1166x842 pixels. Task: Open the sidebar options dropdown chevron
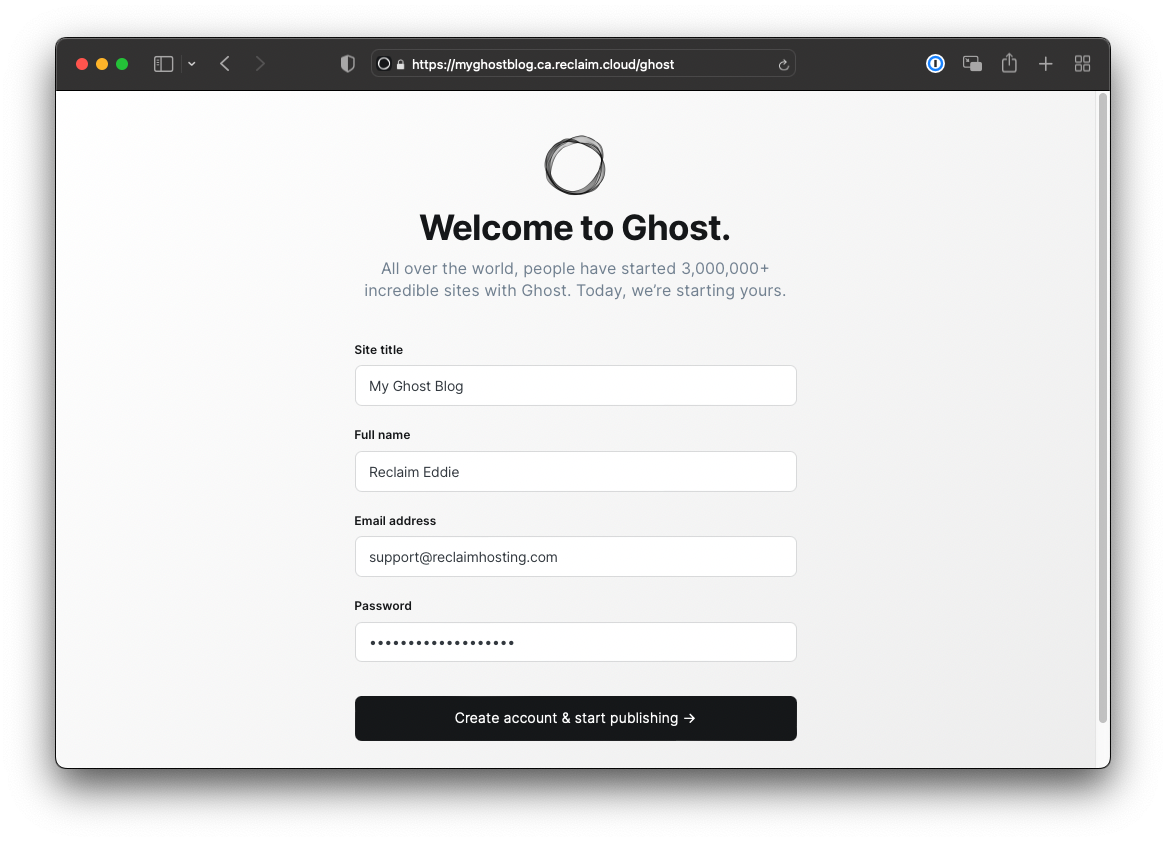(192, 64)
